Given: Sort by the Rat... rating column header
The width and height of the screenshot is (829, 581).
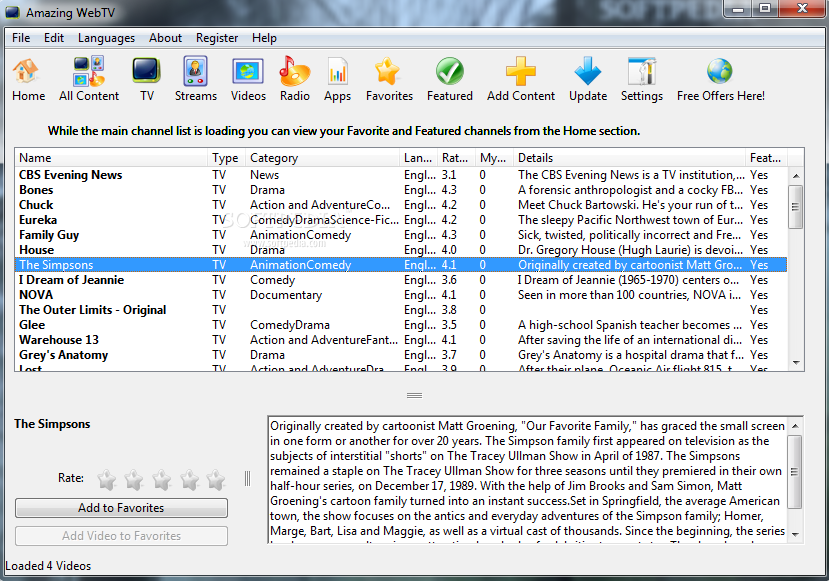Looking at the screenshot, I should click(456, 158).
